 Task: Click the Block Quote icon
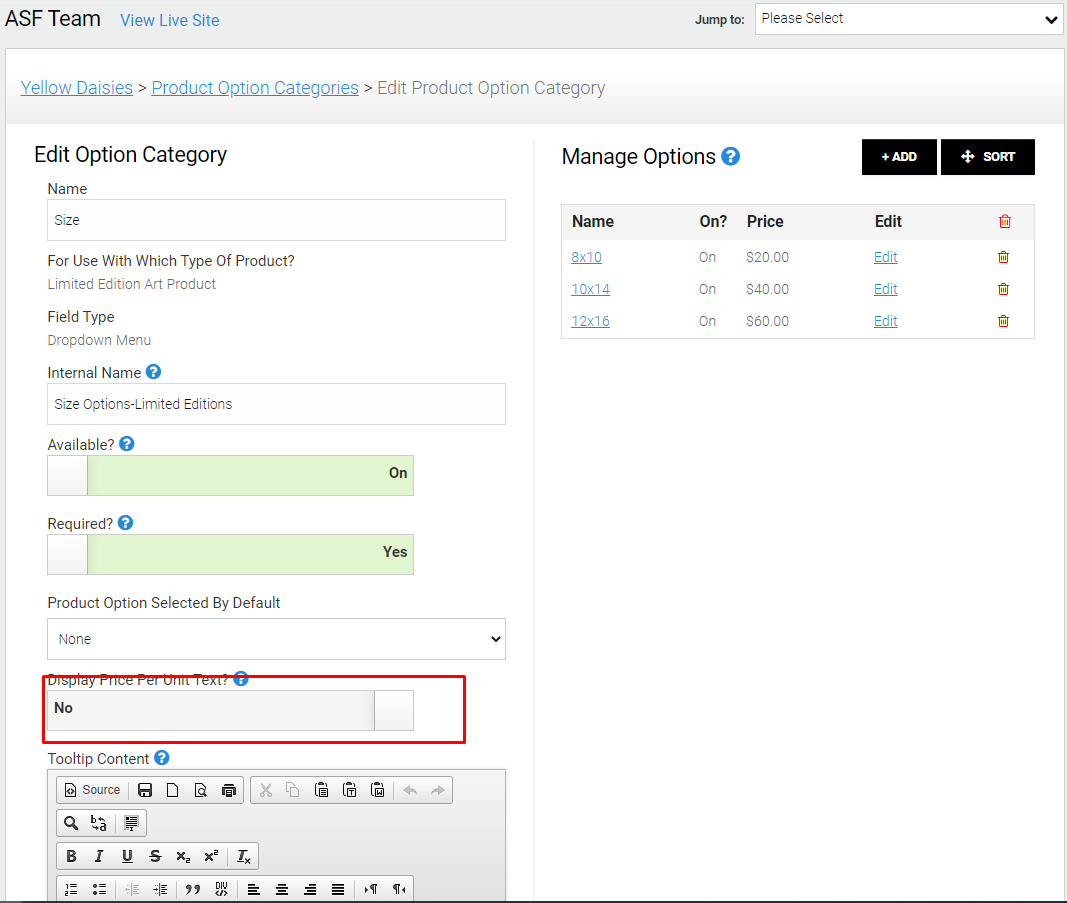click(193, 889)
